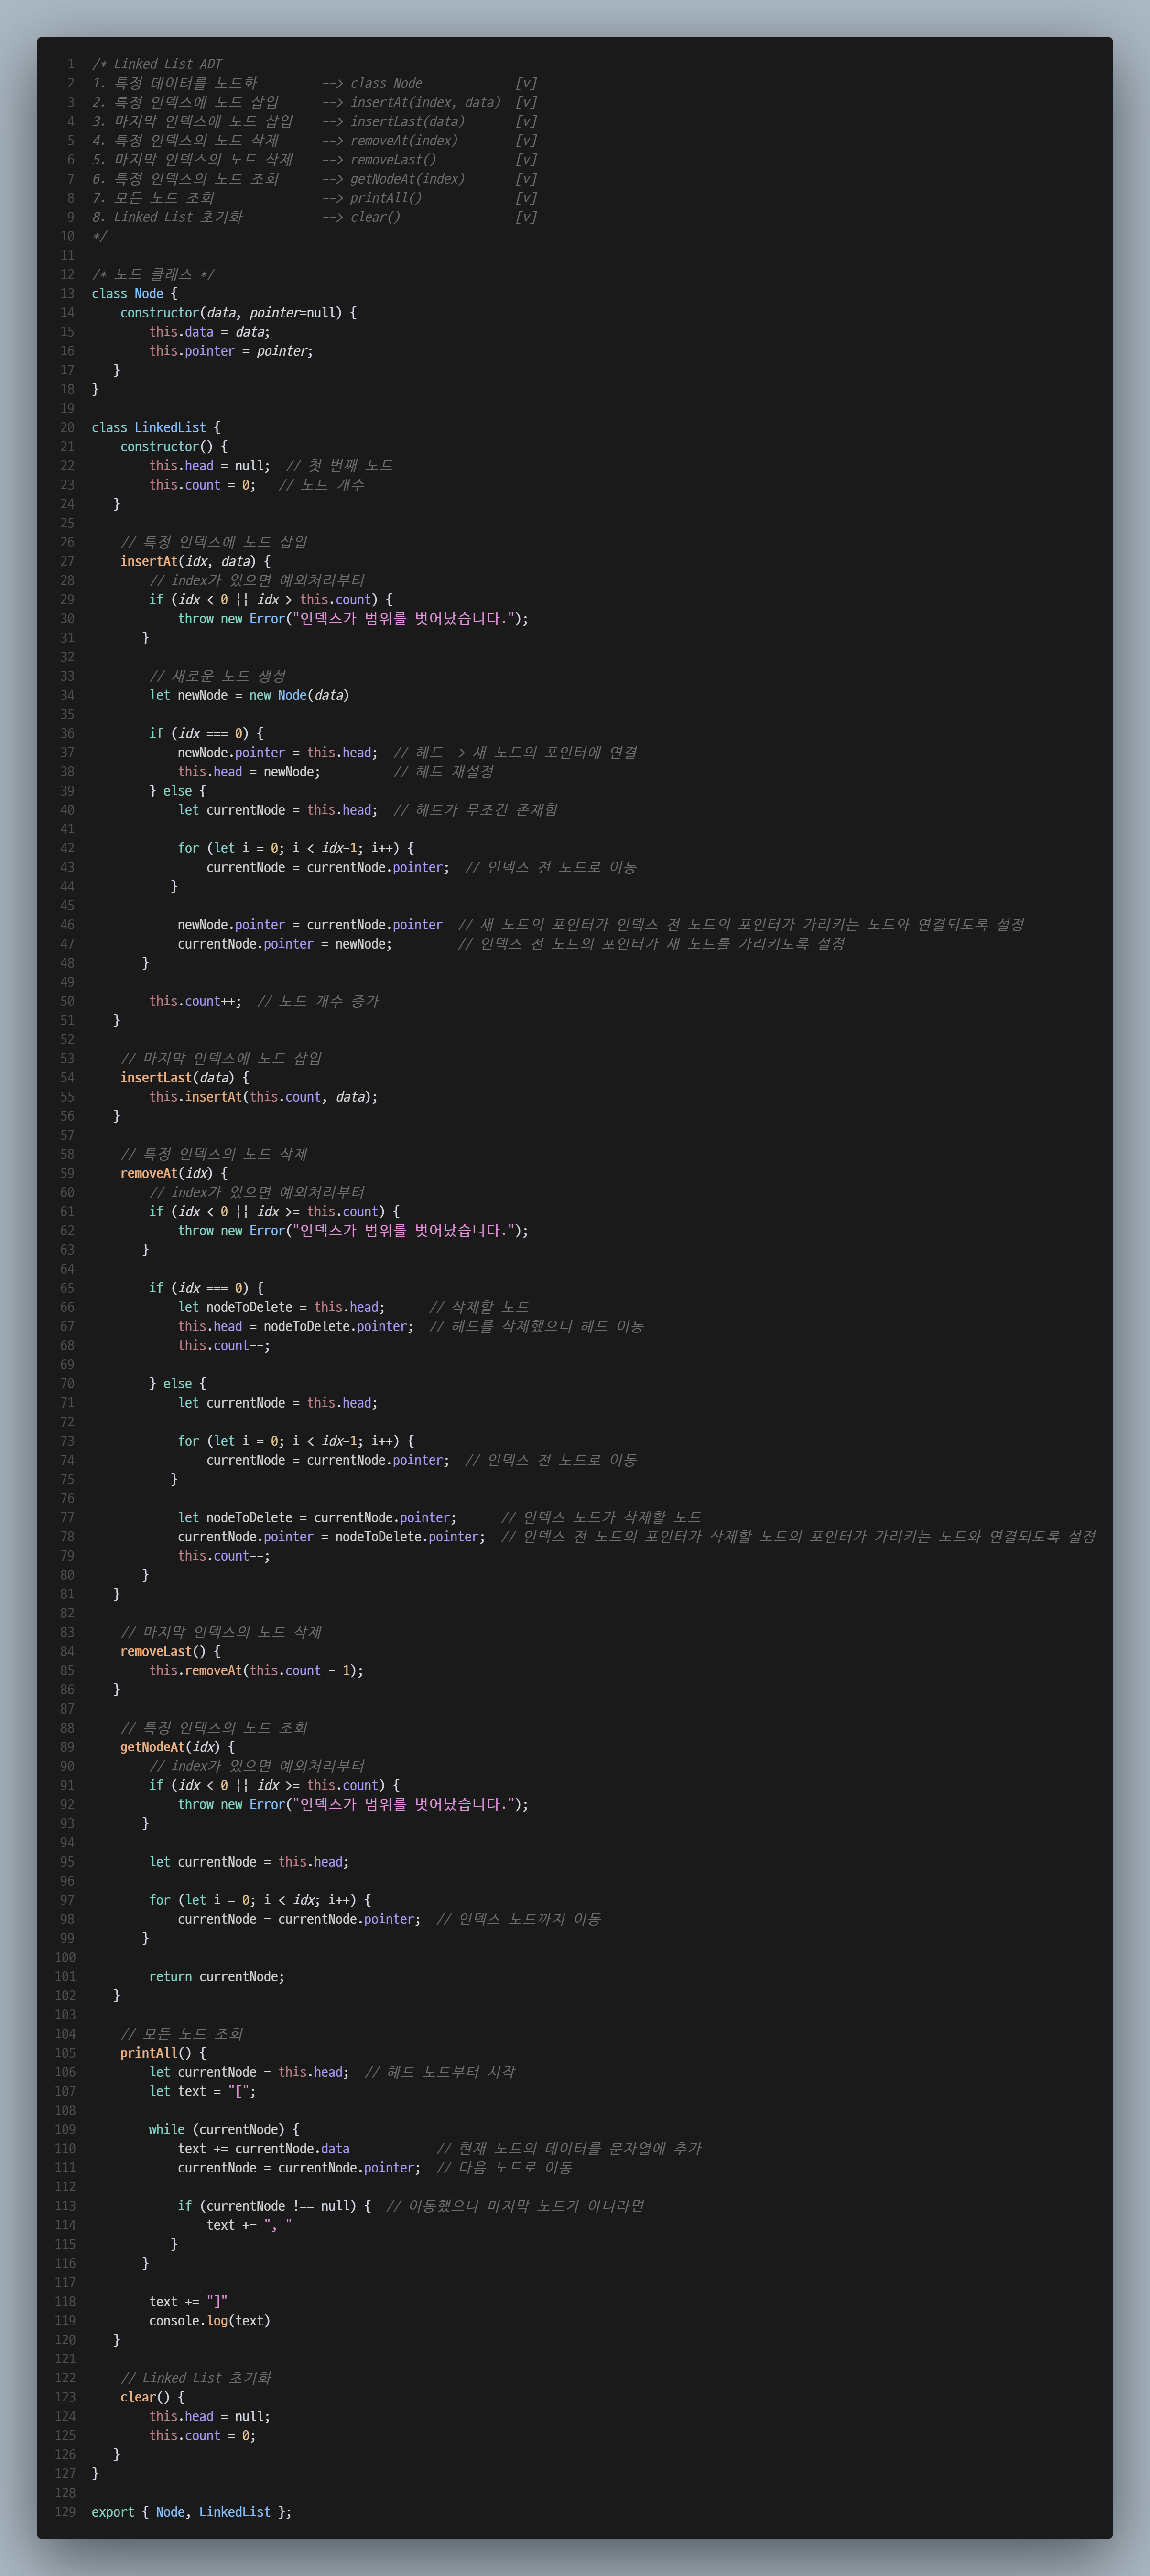1150x2576 pixels.
Task: Click 'this.count--;' on line 68
Action: 224,1346
